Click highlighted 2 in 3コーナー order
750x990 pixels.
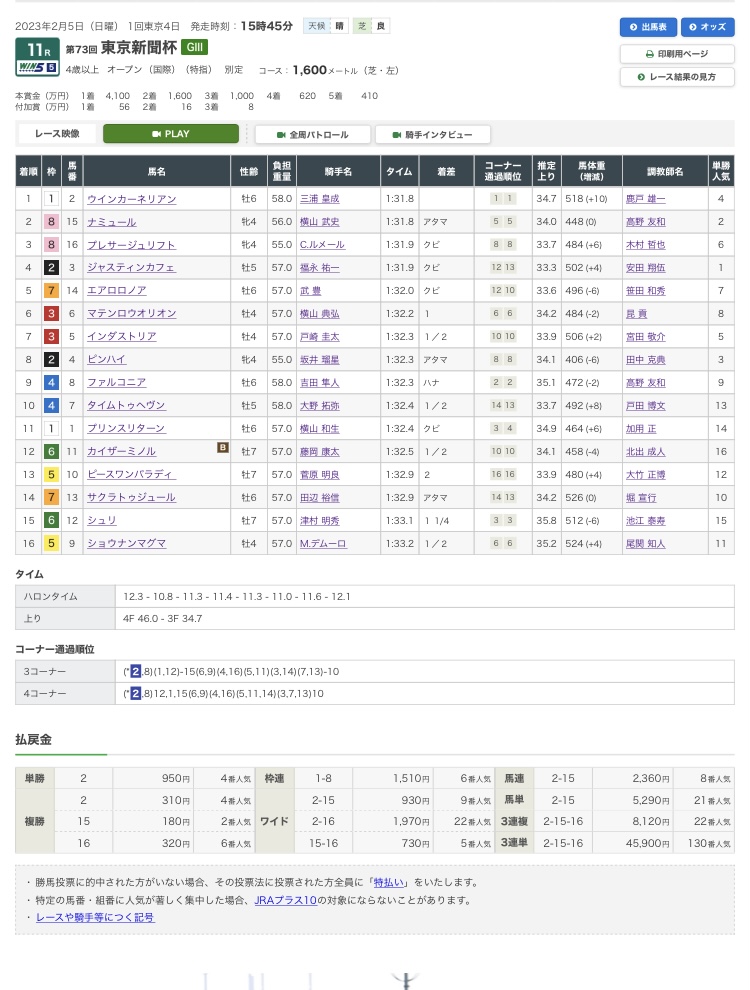point(136,671)
